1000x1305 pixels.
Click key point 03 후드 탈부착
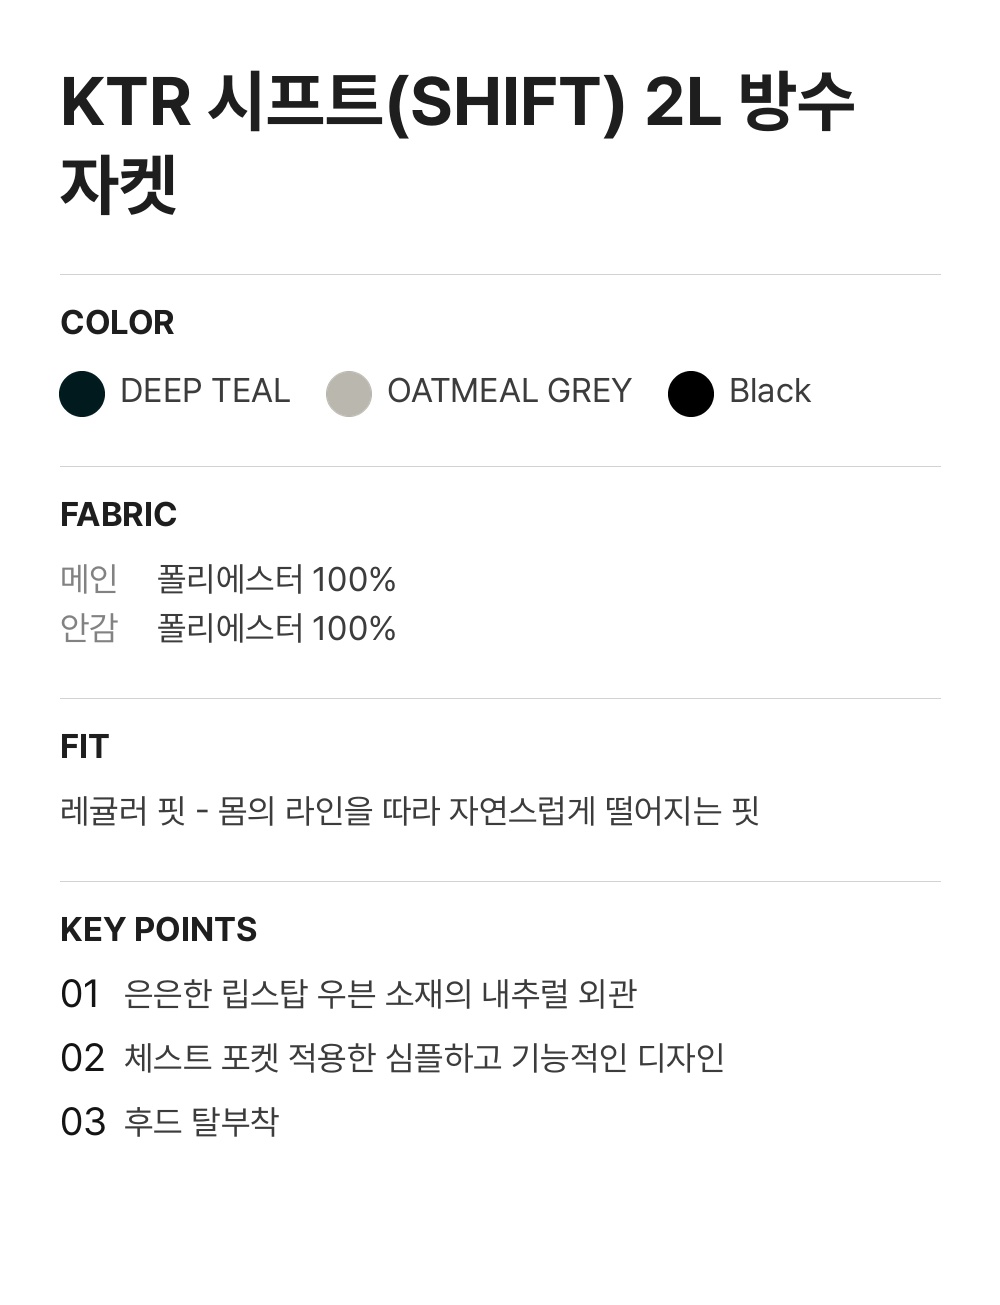201,1122
